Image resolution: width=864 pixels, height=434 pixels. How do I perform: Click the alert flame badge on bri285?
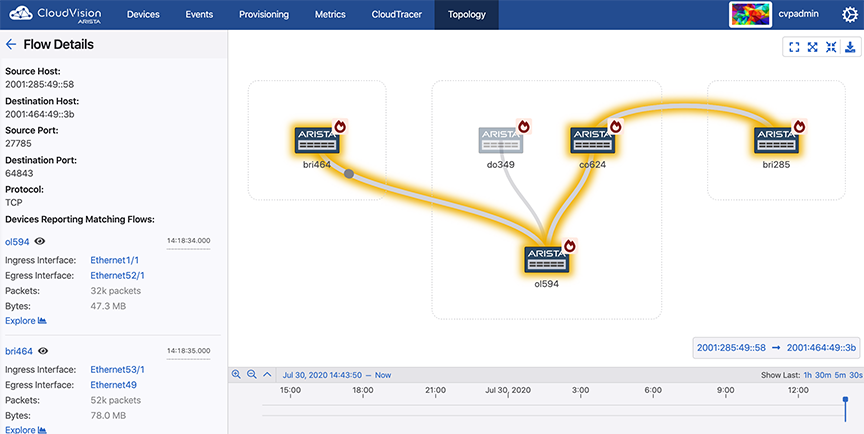click(x=799, y=127)
